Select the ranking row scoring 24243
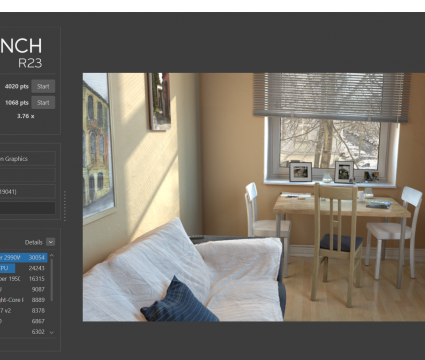This screenshot has width=425, height=360. [23, 268]
